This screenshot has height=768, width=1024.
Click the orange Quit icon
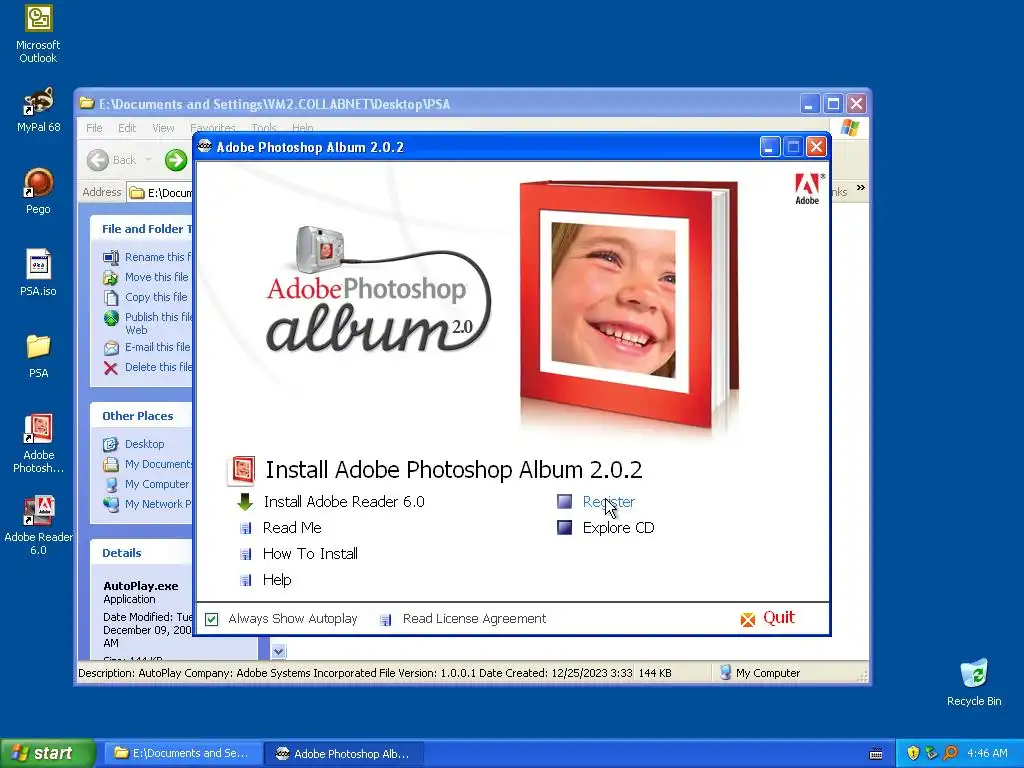coord(748,619)
